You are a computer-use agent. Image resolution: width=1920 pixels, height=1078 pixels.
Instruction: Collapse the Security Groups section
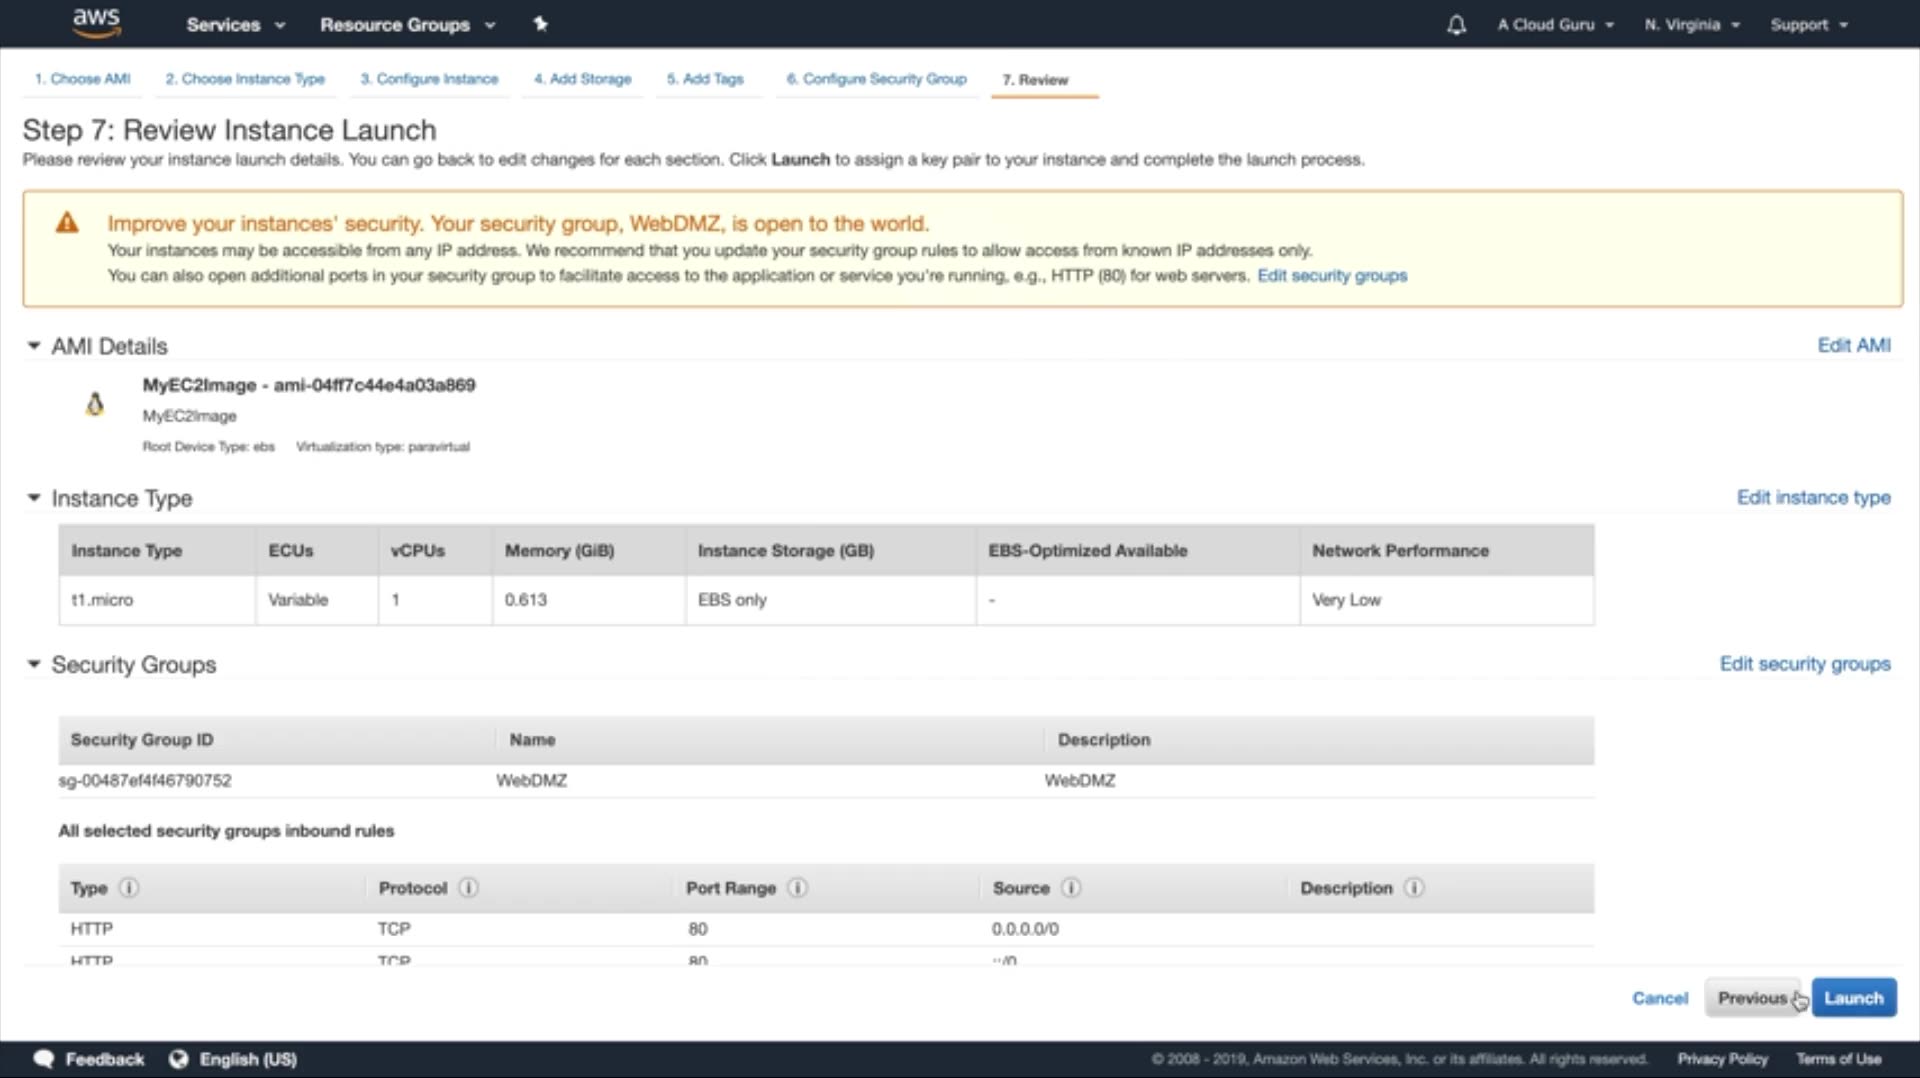(x=34, y=664)
